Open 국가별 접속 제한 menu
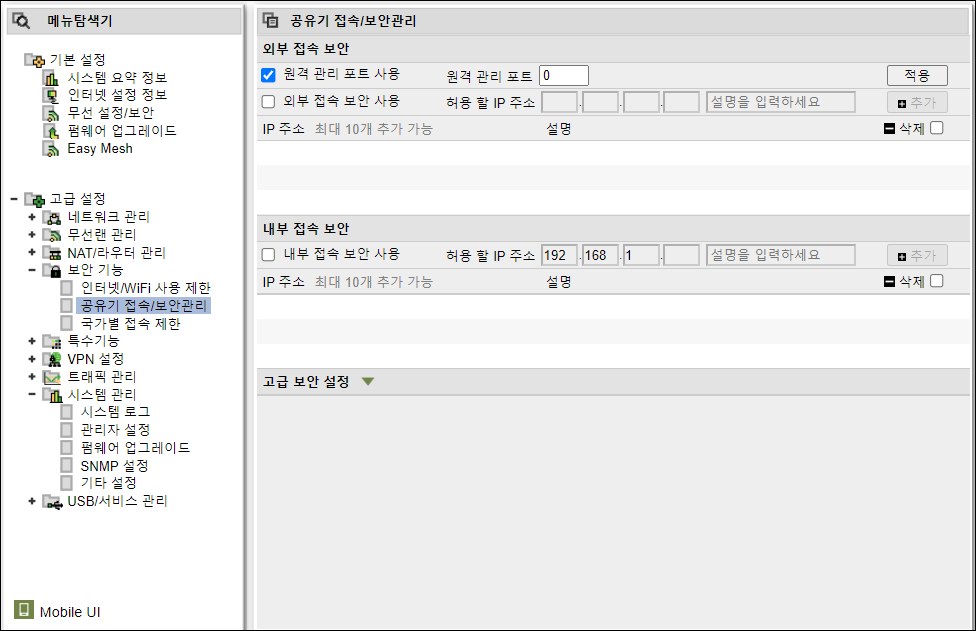The width and height of the screenshot is (976, 631). (x=131, y=324)
